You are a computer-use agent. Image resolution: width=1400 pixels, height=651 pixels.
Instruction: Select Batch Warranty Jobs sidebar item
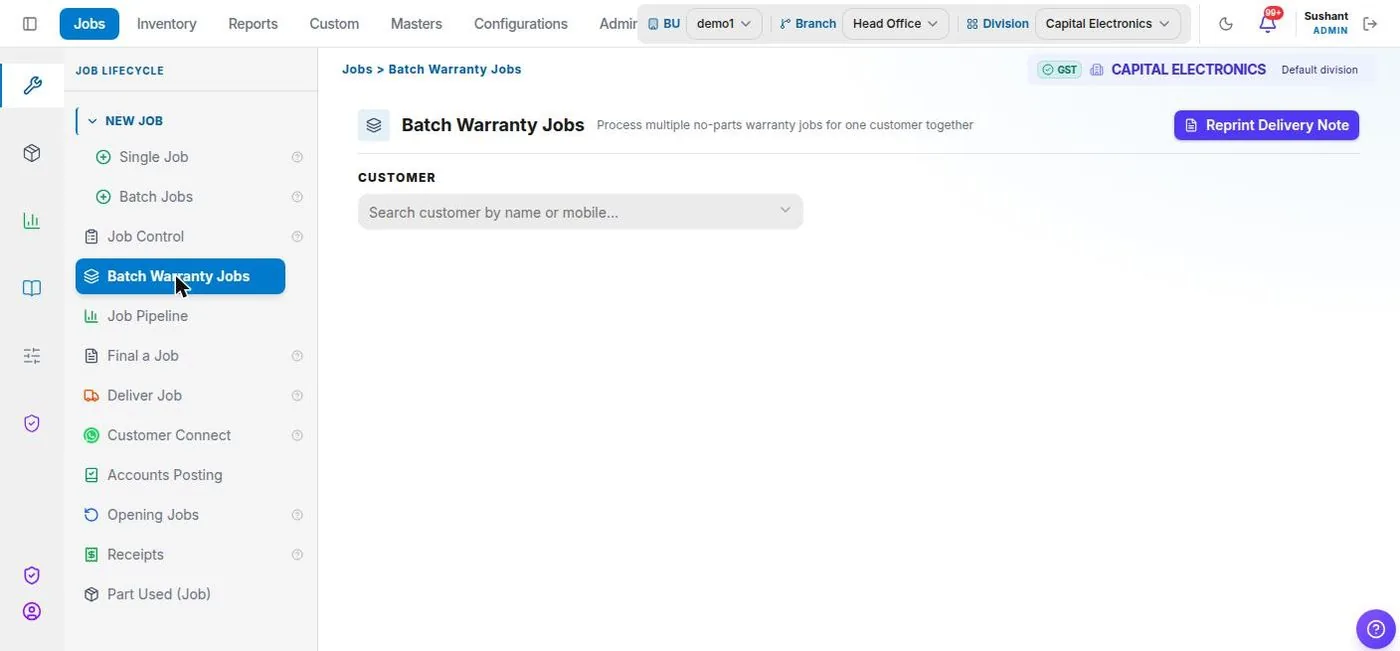180,276
